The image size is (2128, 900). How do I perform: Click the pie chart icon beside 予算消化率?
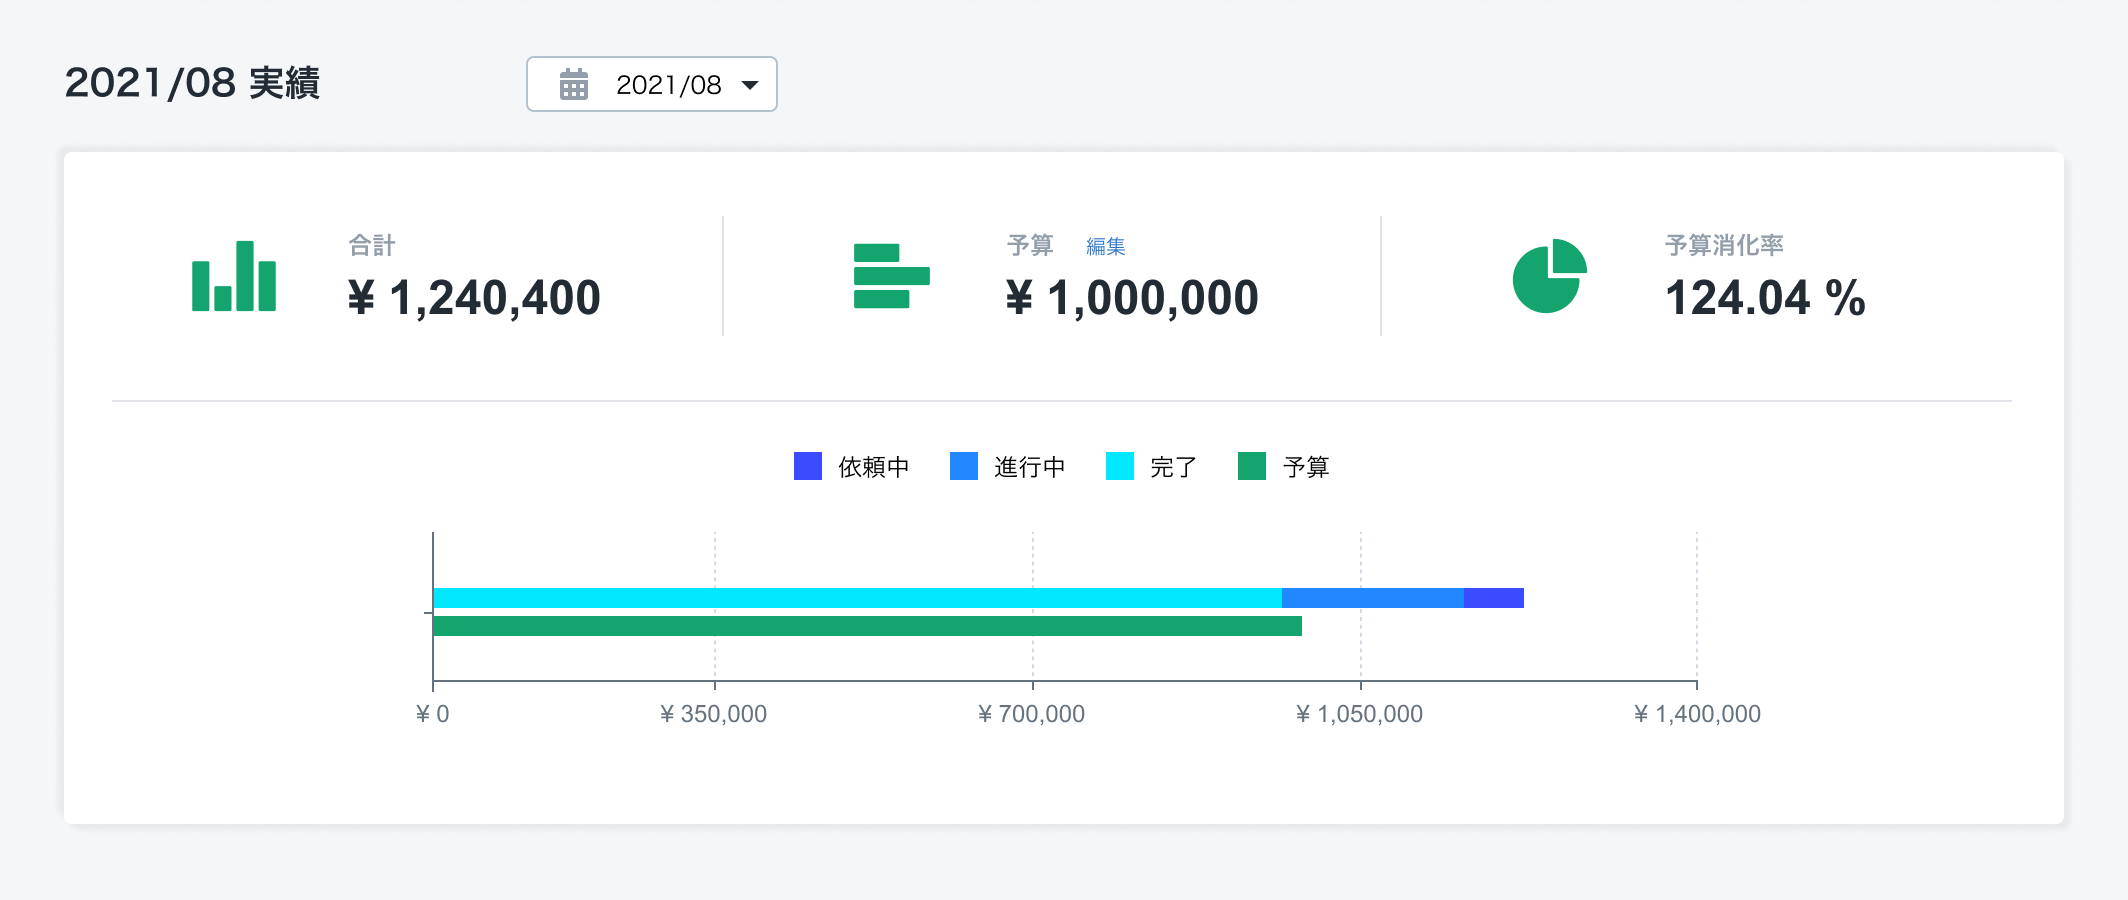coord(1549,276)
